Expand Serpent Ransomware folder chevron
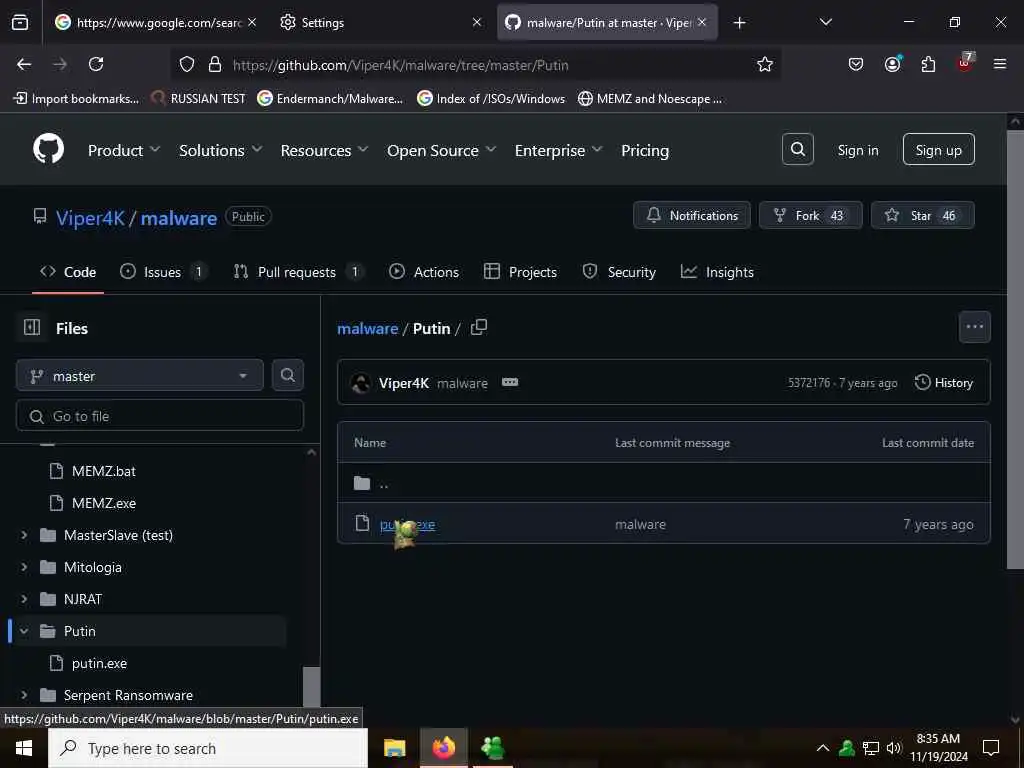The height and width of the screenshot is (768, 1024). pyautogui.click(x=24, y=695)
